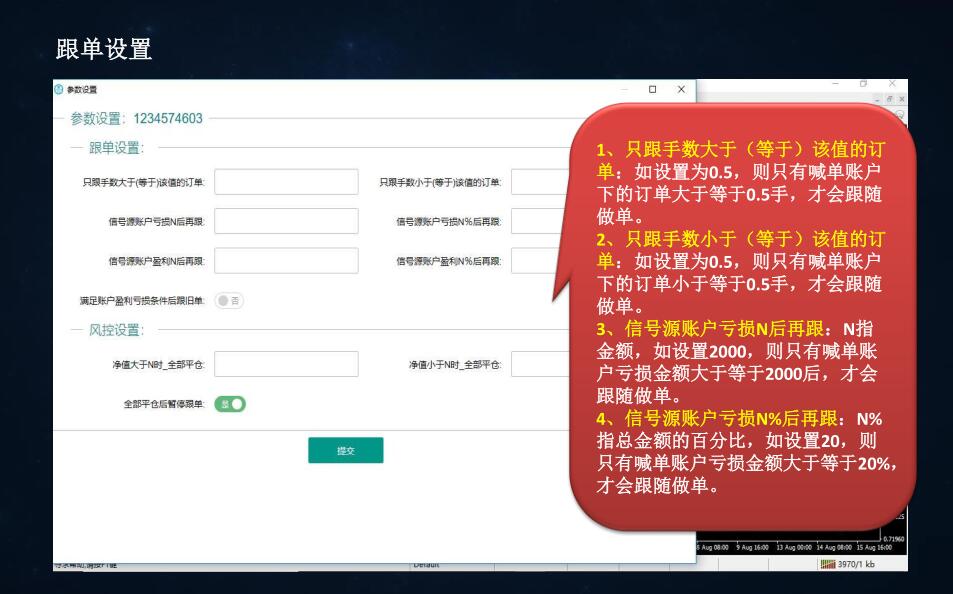Screen dimensions: 953x594
Task: Click the 参数设置 dialog title bar icon
Action: pos(61,90)
